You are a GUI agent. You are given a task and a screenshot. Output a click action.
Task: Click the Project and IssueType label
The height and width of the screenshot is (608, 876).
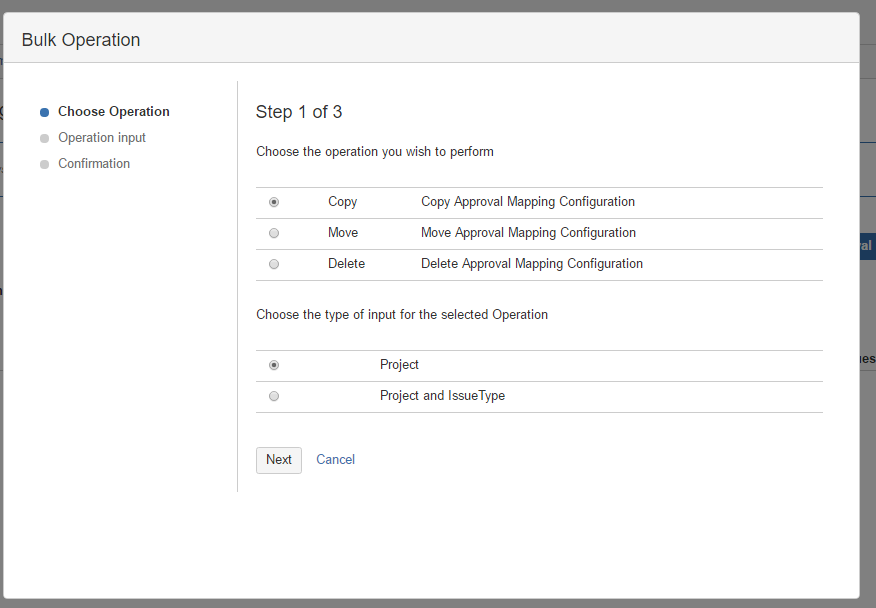coord(442,396)
